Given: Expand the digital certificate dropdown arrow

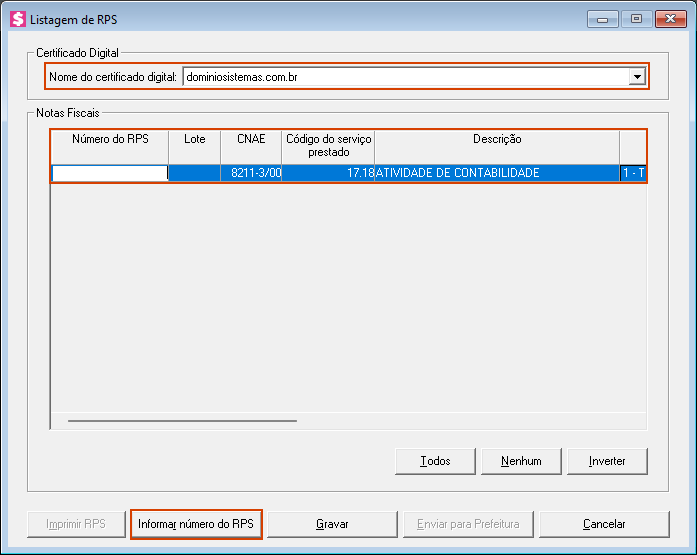Looking at the screenshot, I should click(x=636, y=77).
